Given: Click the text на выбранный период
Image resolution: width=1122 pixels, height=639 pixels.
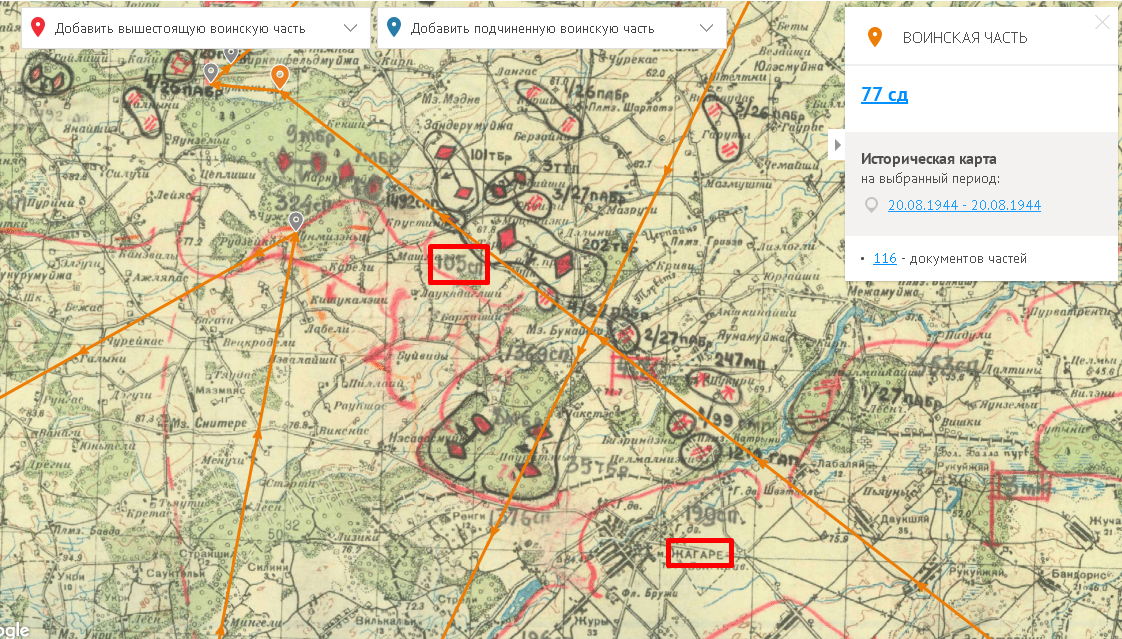Looking at the screenshot, I should coord(930,179).
